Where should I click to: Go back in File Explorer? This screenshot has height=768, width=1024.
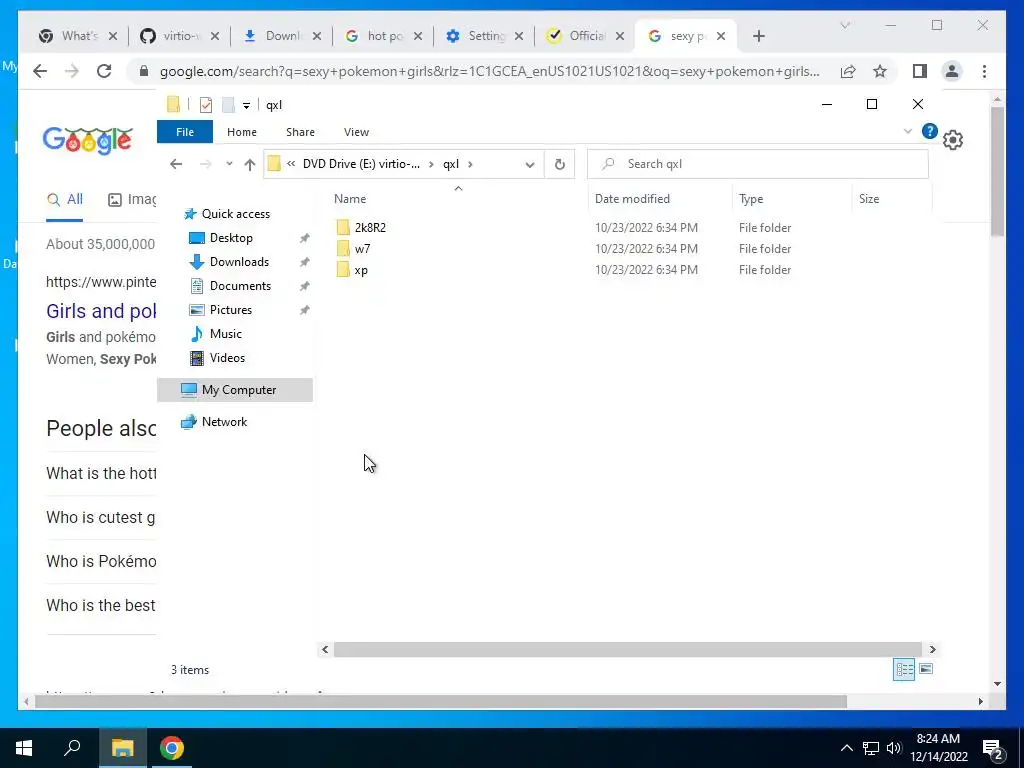[176, 164]
